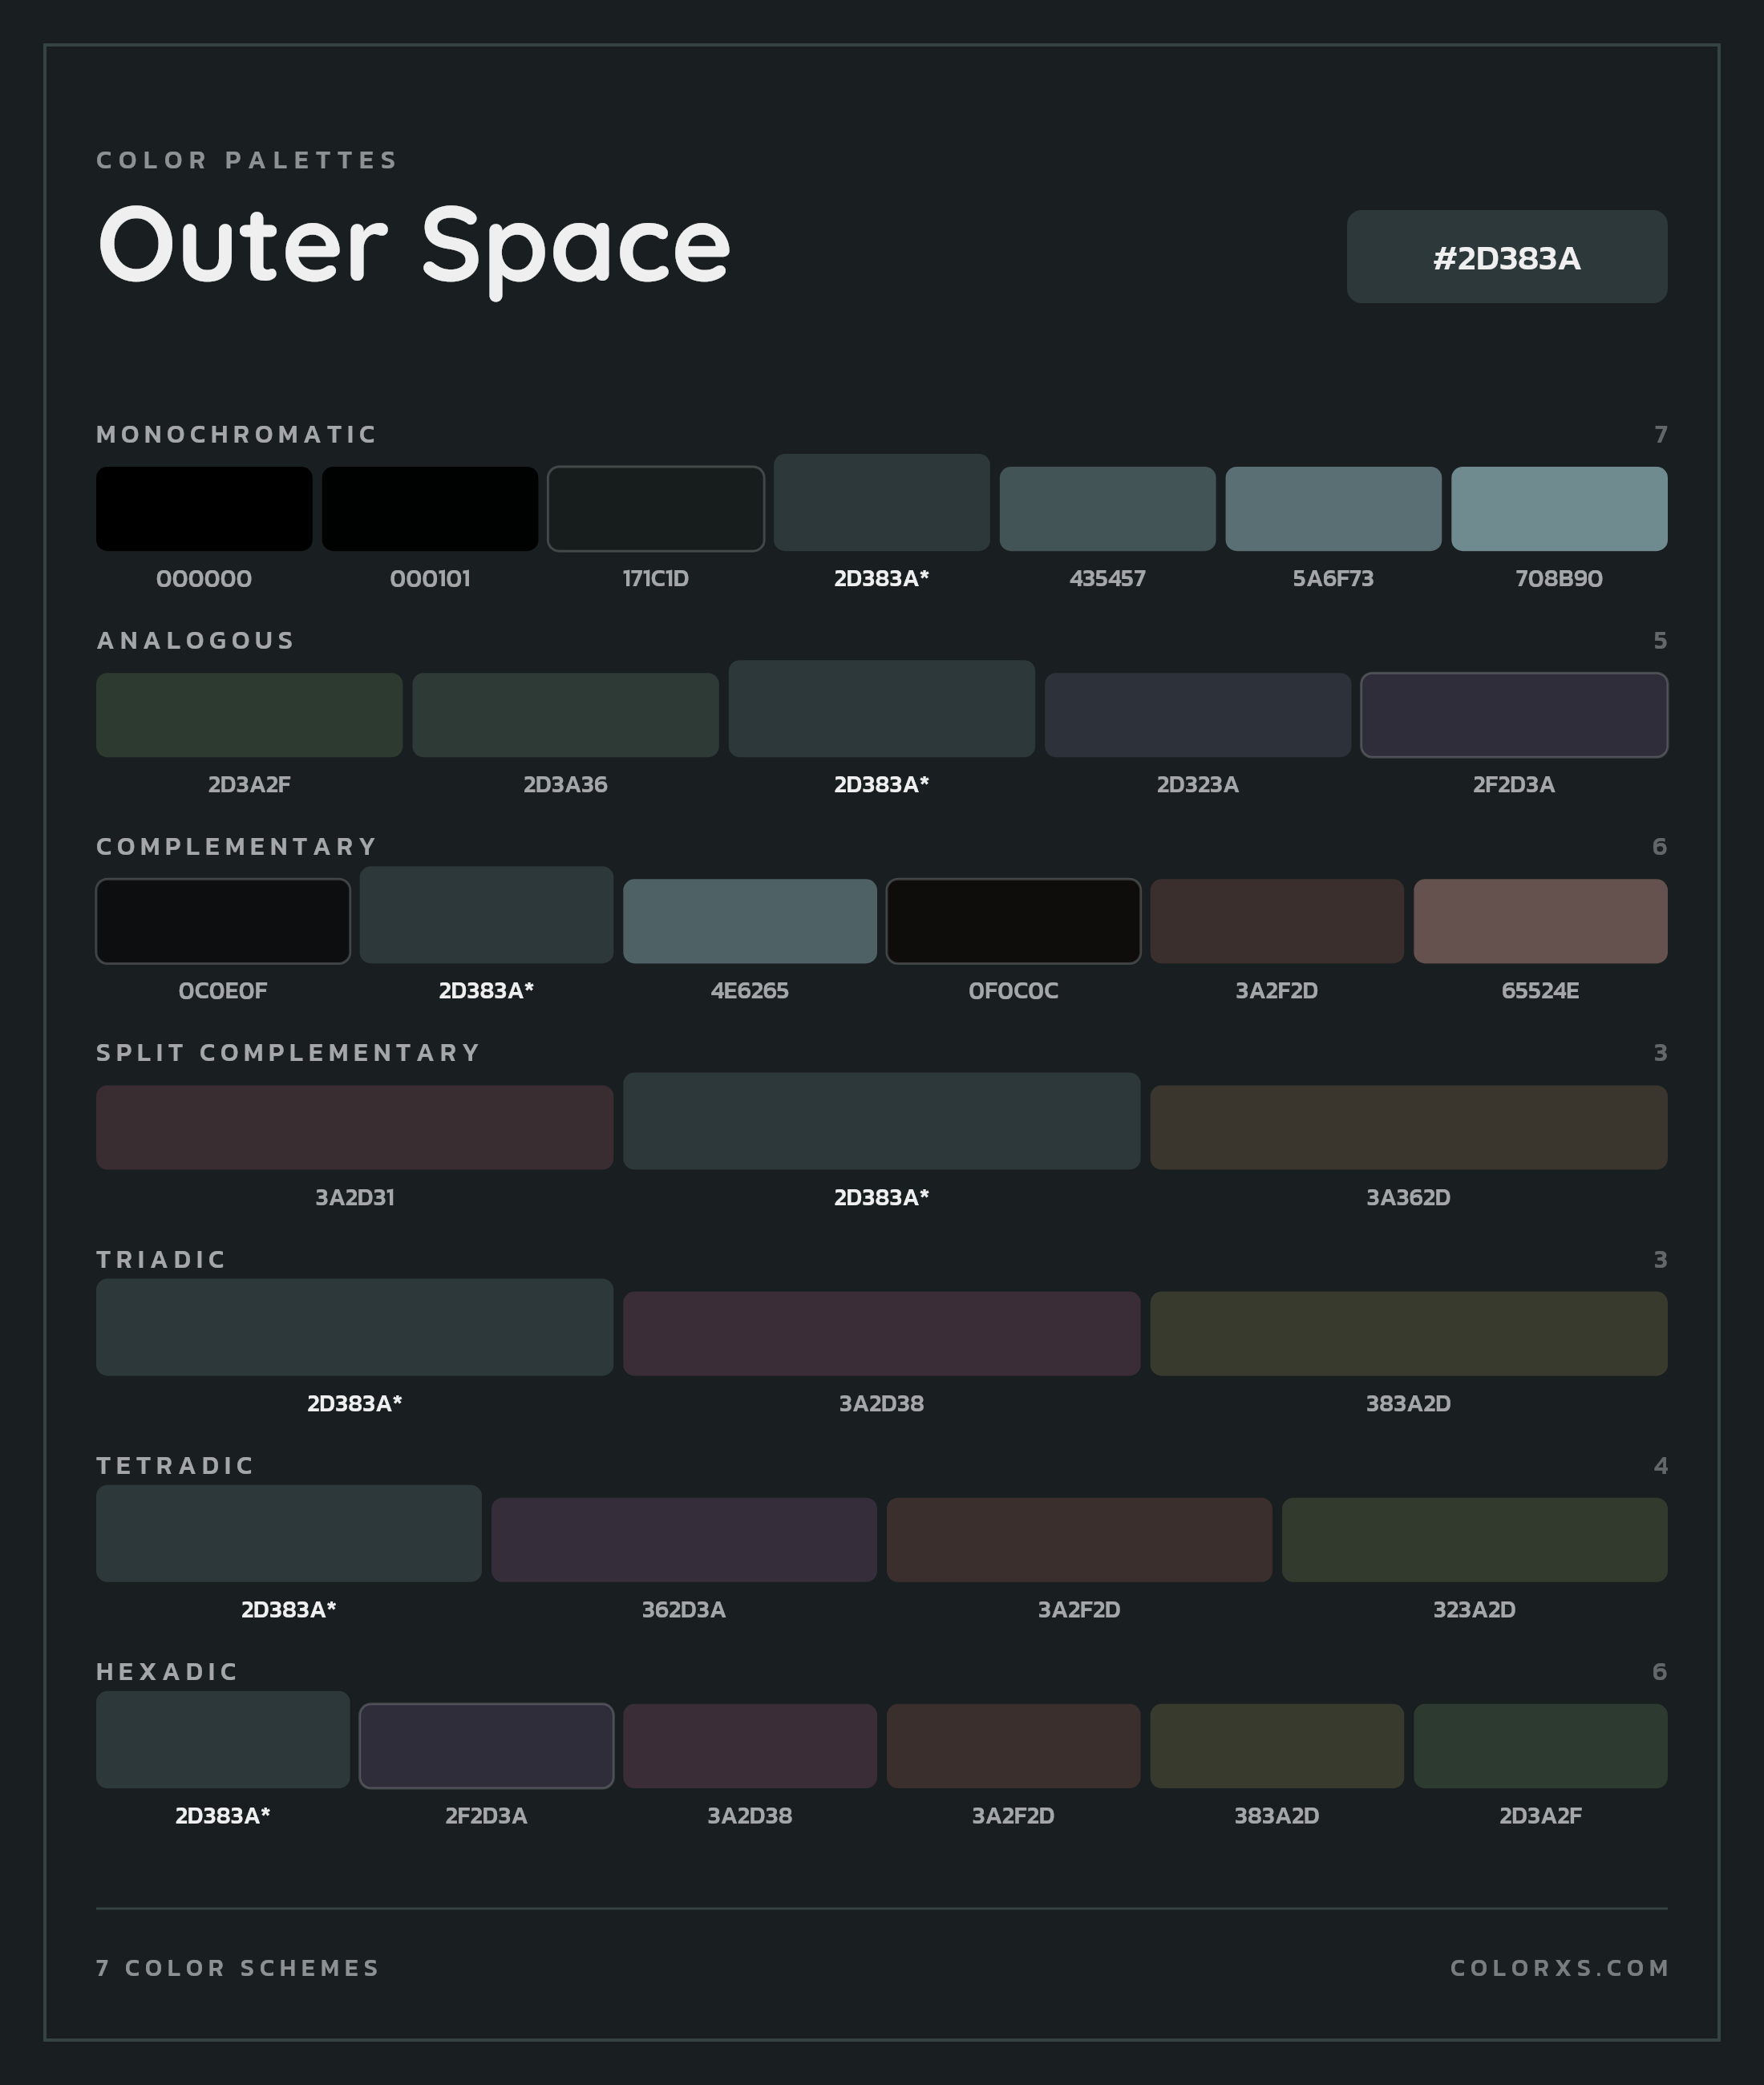The height and width of the screenshot is (2085, 1764).
Task: Pick the 0F0C0C outlined swatch
Action: (1013, 921)
